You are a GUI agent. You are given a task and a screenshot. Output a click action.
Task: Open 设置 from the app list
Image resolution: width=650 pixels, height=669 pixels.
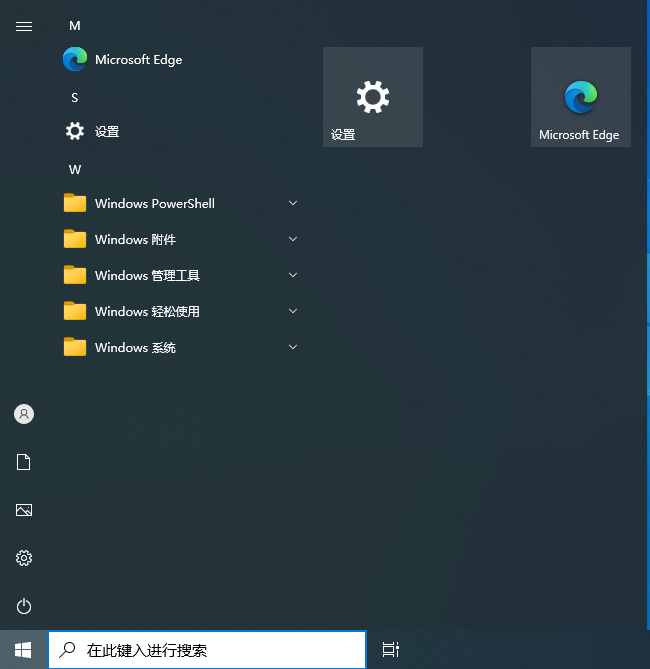[106, 132]
